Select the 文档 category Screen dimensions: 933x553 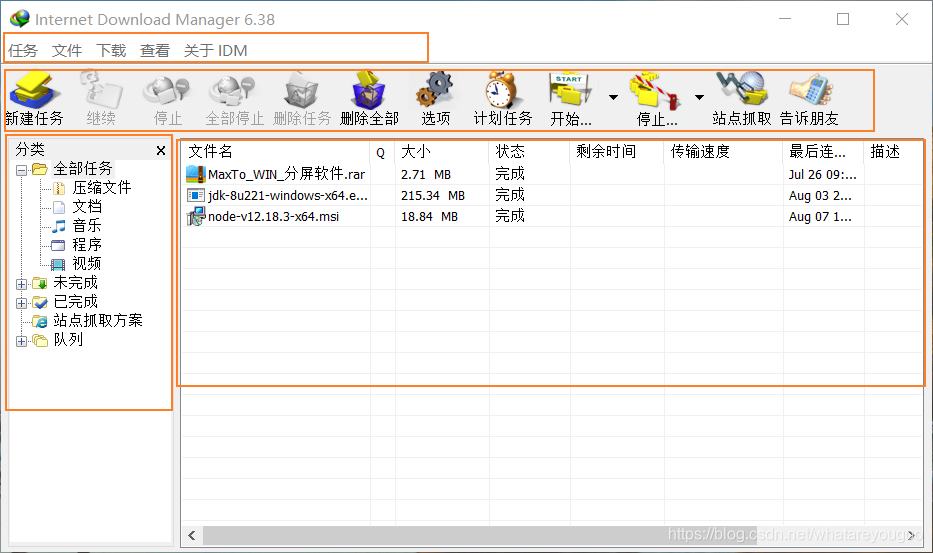pyautogui.click(x=87, y=207)
